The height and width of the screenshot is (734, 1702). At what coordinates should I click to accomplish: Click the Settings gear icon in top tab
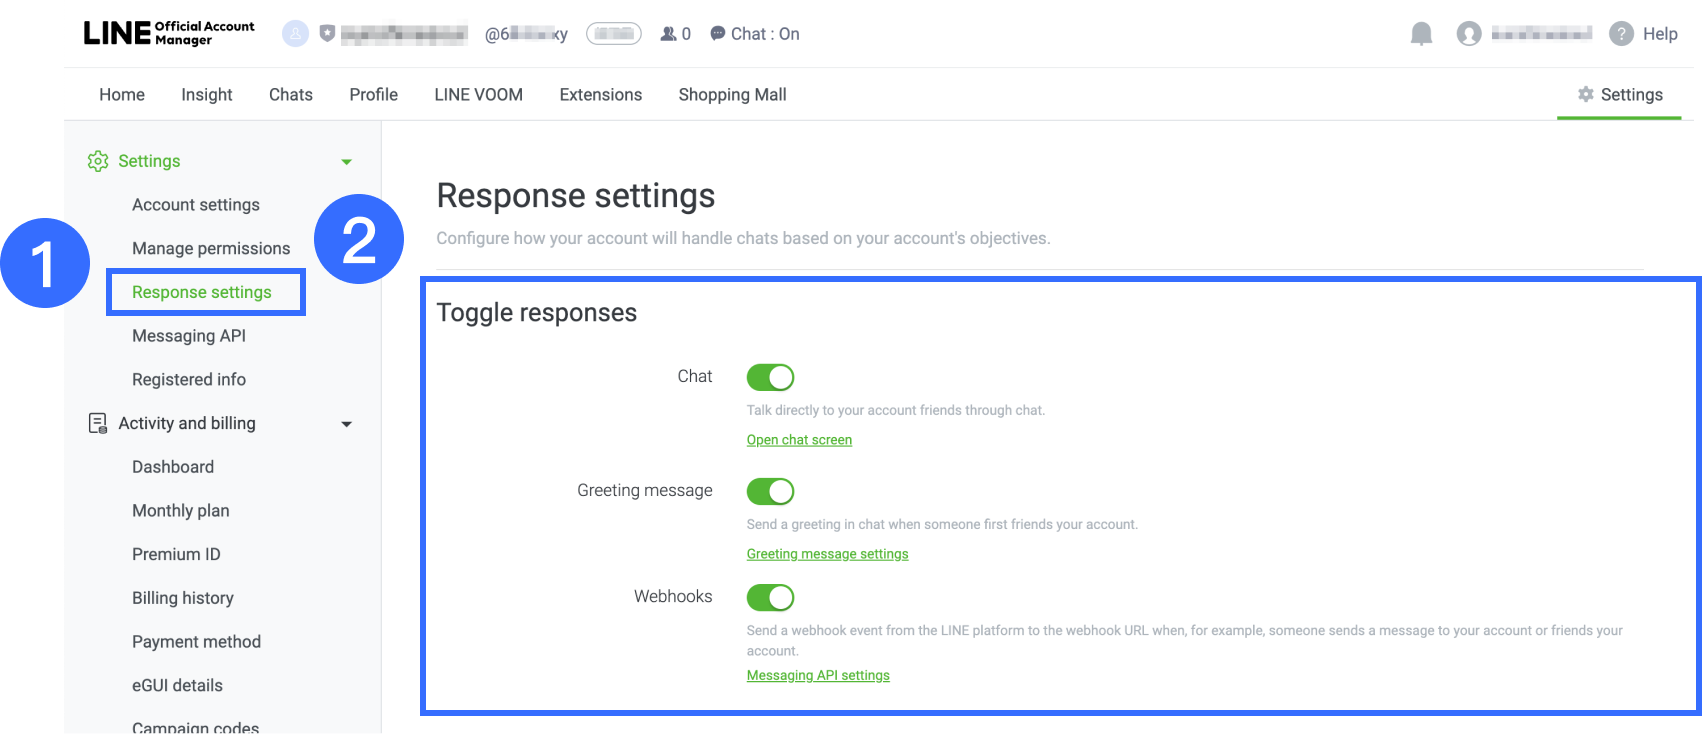coord(1586,94)
